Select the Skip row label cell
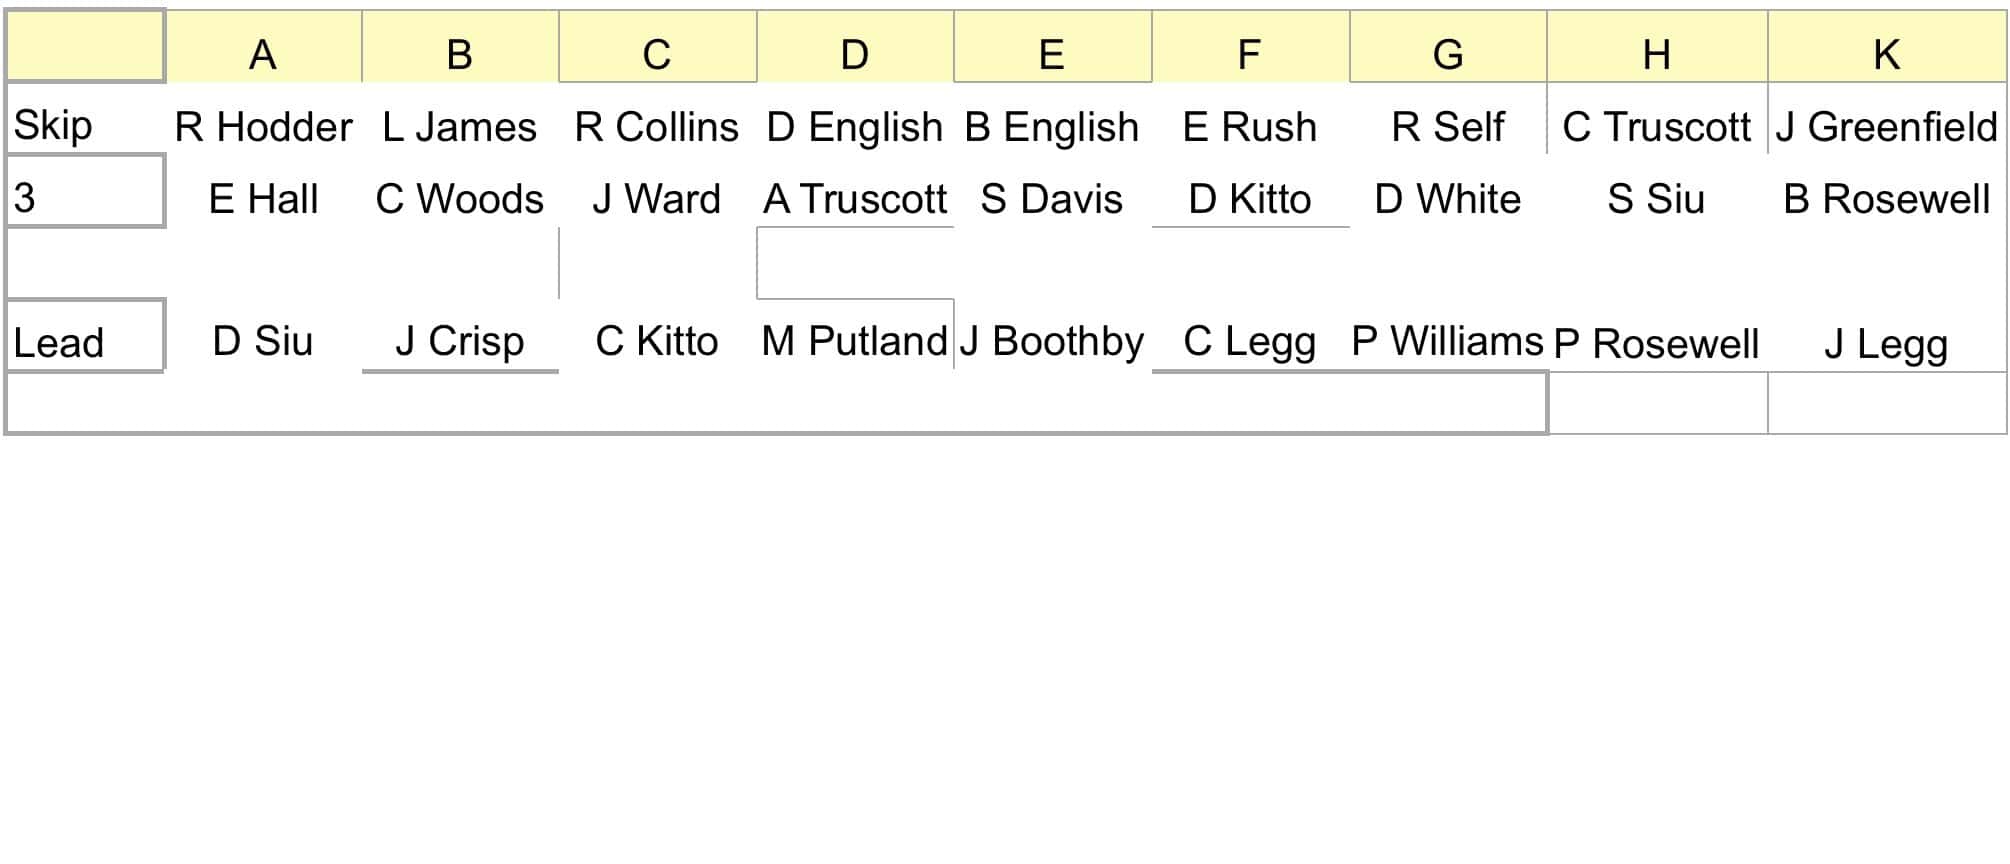 pos(84,126)
